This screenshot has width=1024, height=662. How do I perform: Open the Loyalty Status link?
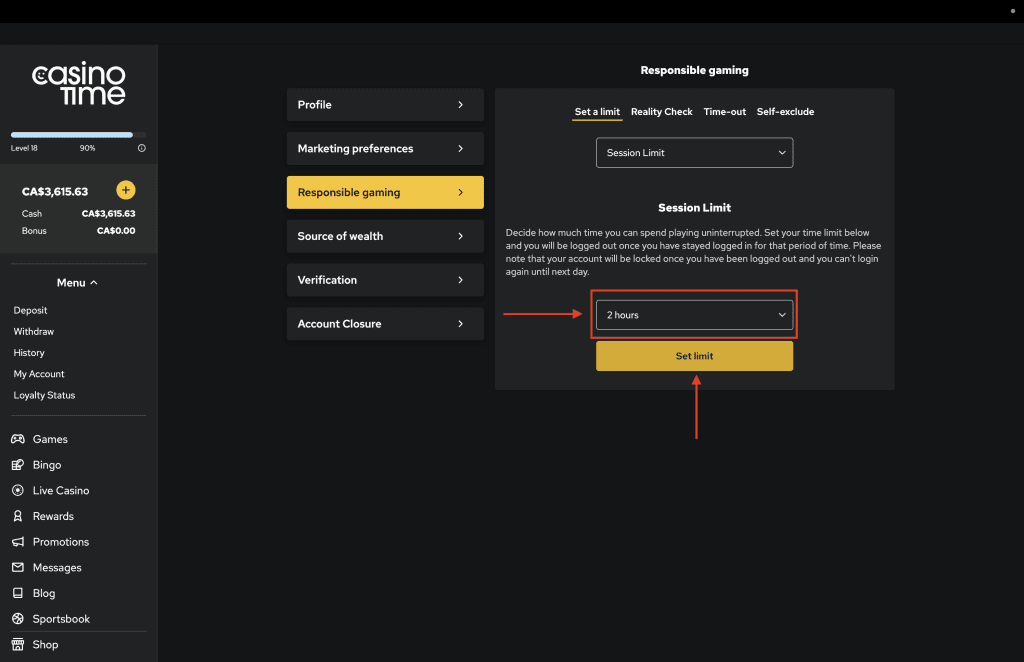click(x=44, y=395)
